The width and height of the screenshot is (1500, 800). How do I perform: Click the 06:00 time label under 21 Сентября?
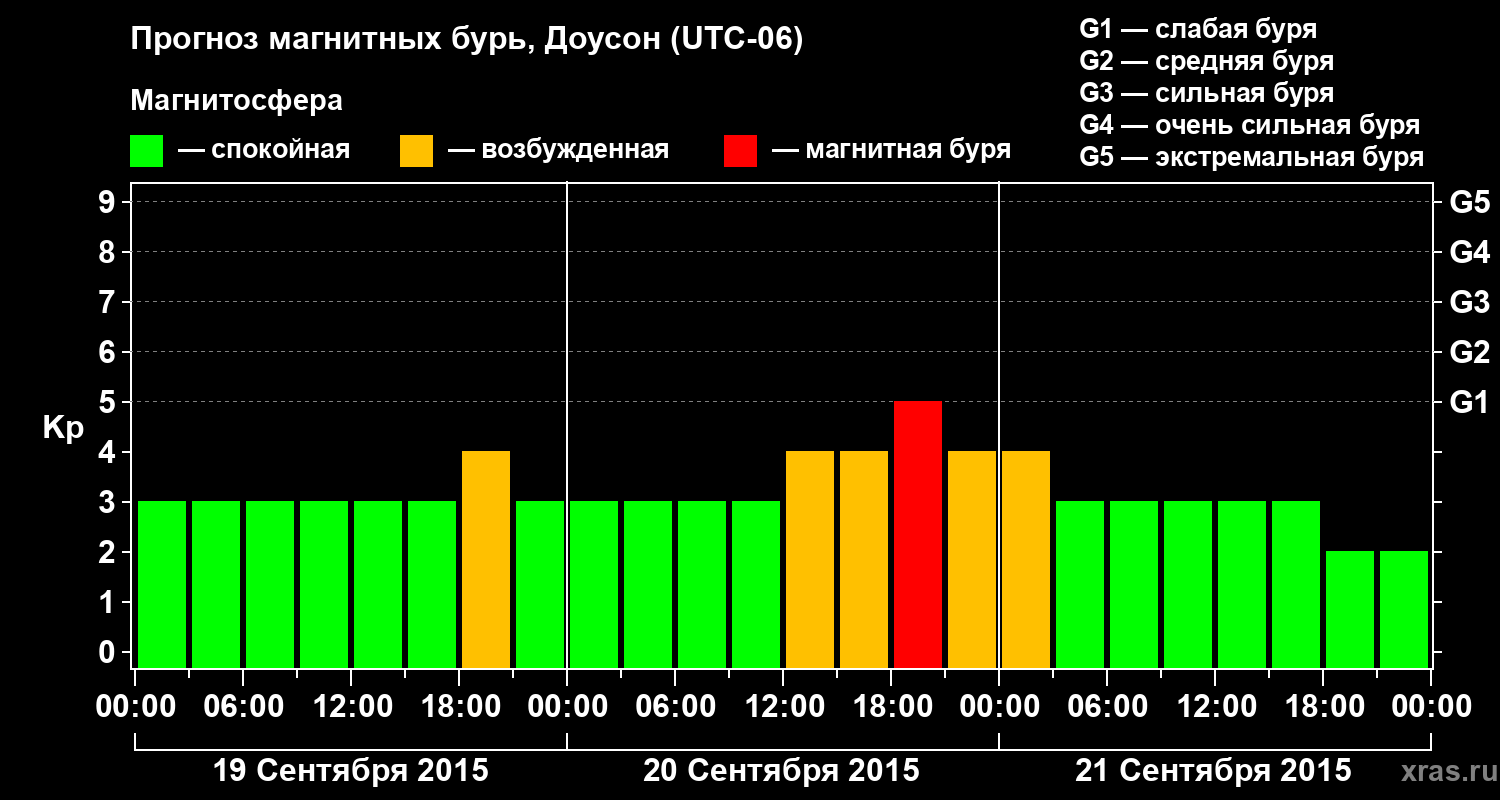coord(1107,707)
